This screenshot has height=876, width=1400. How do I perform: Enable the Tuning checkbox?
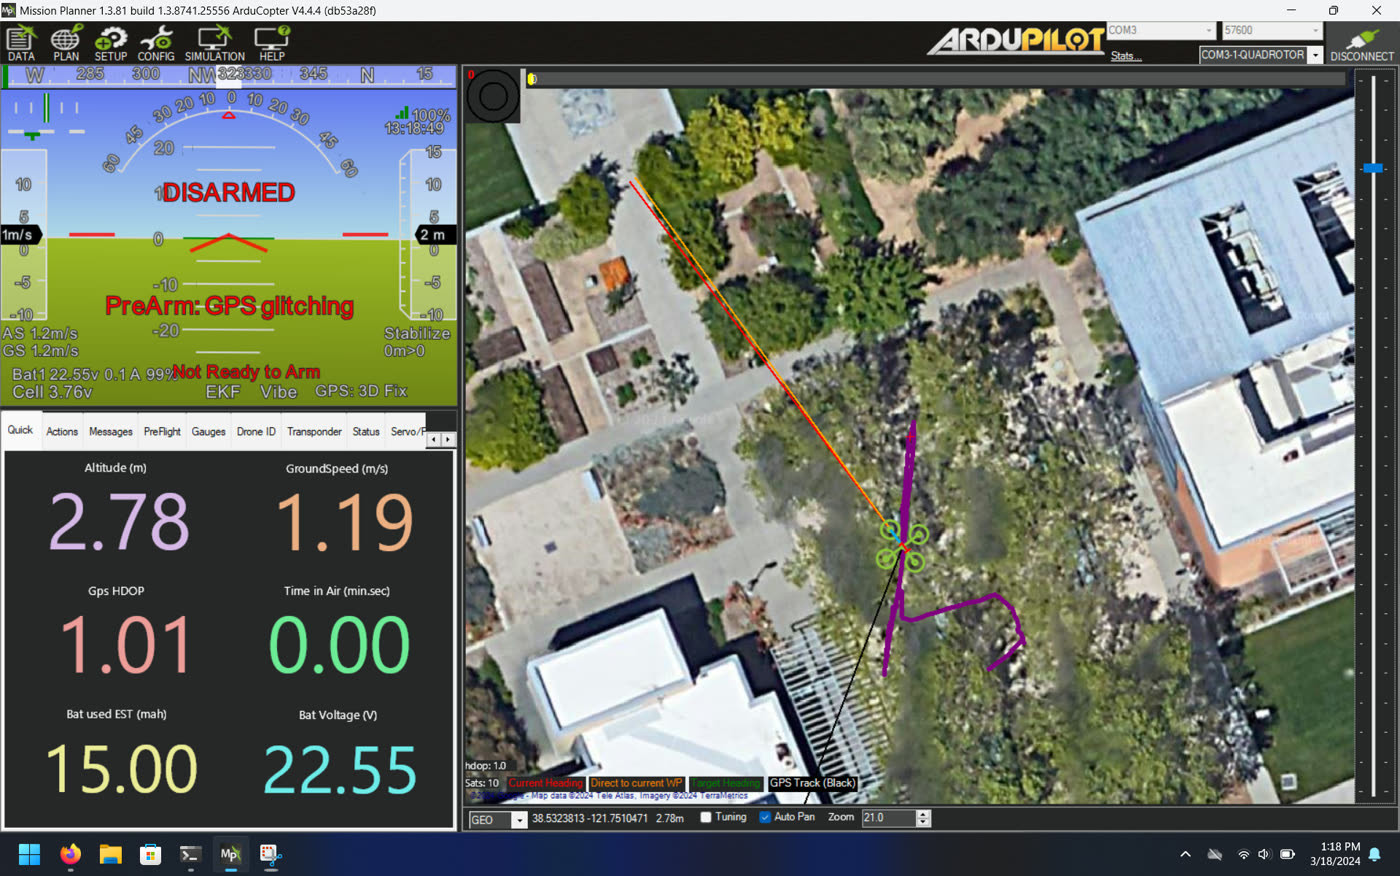click(x=706, y=818)
